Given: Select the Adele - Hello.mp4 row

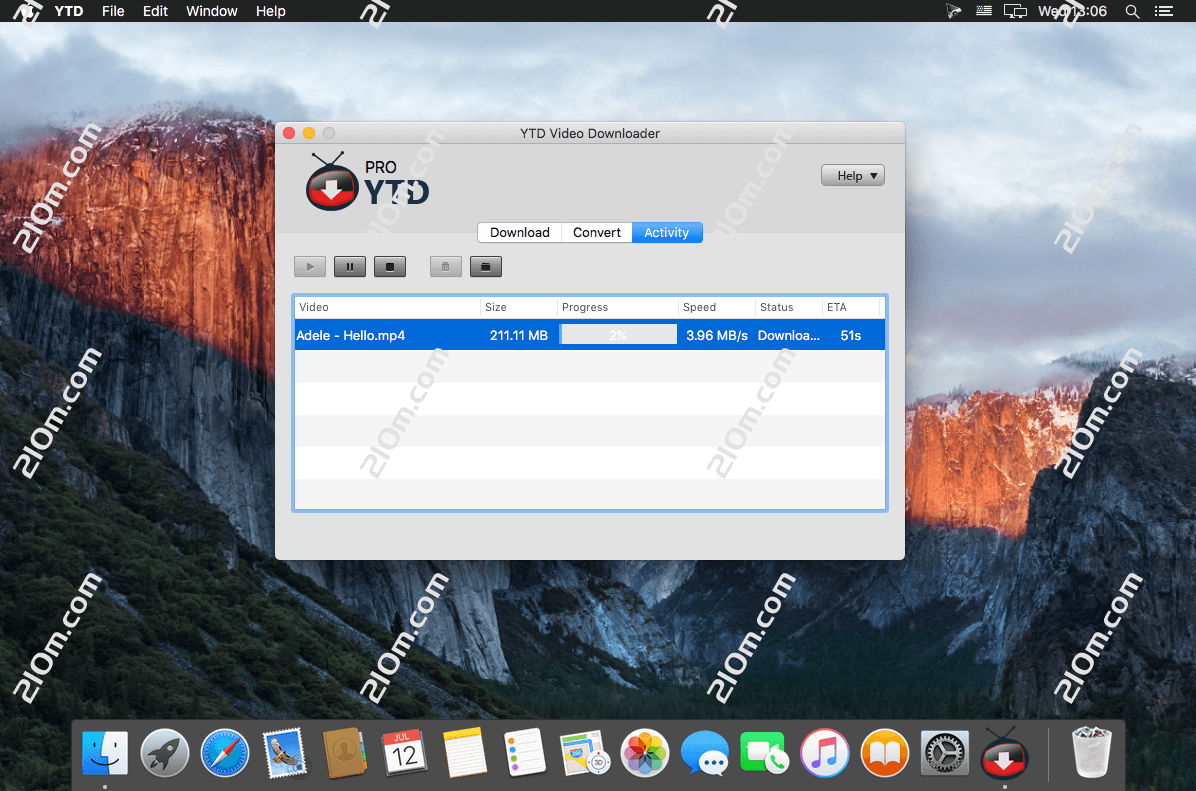Looking at the screenshot, I should click(590, 335).
